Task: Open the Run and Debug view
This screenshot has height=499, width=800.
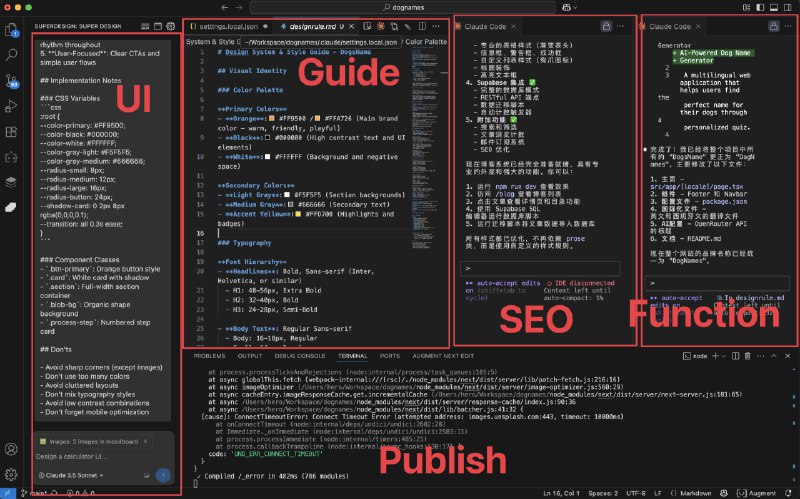Action: 11,106
